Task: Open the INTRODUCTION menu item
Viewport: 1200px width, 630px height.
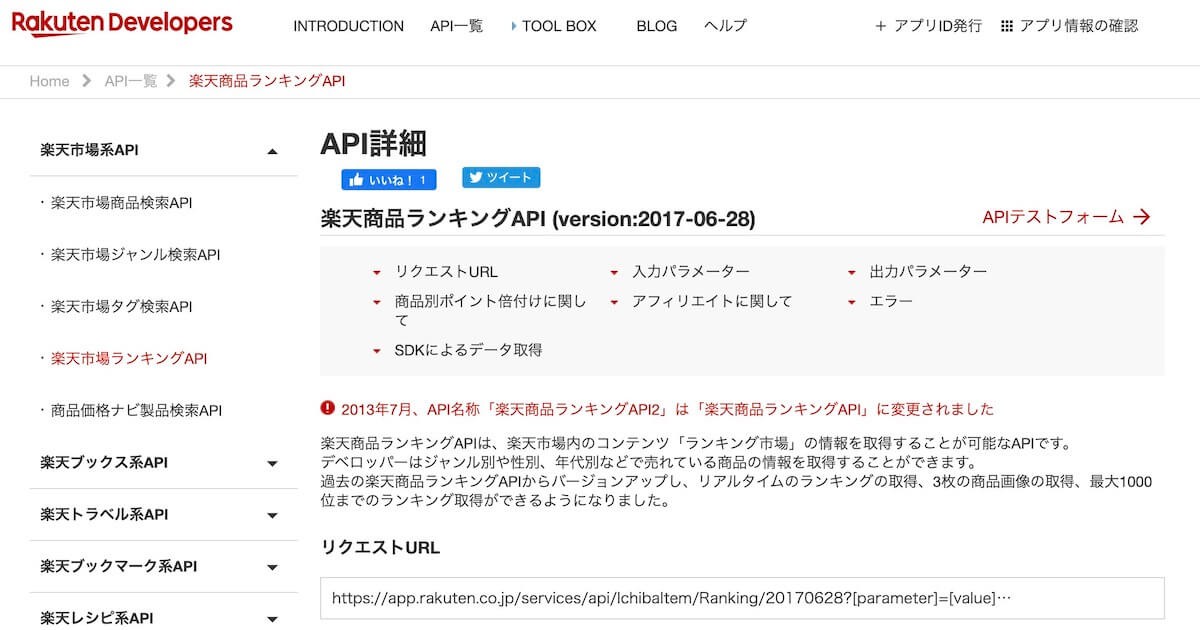Action: [348, 26]
